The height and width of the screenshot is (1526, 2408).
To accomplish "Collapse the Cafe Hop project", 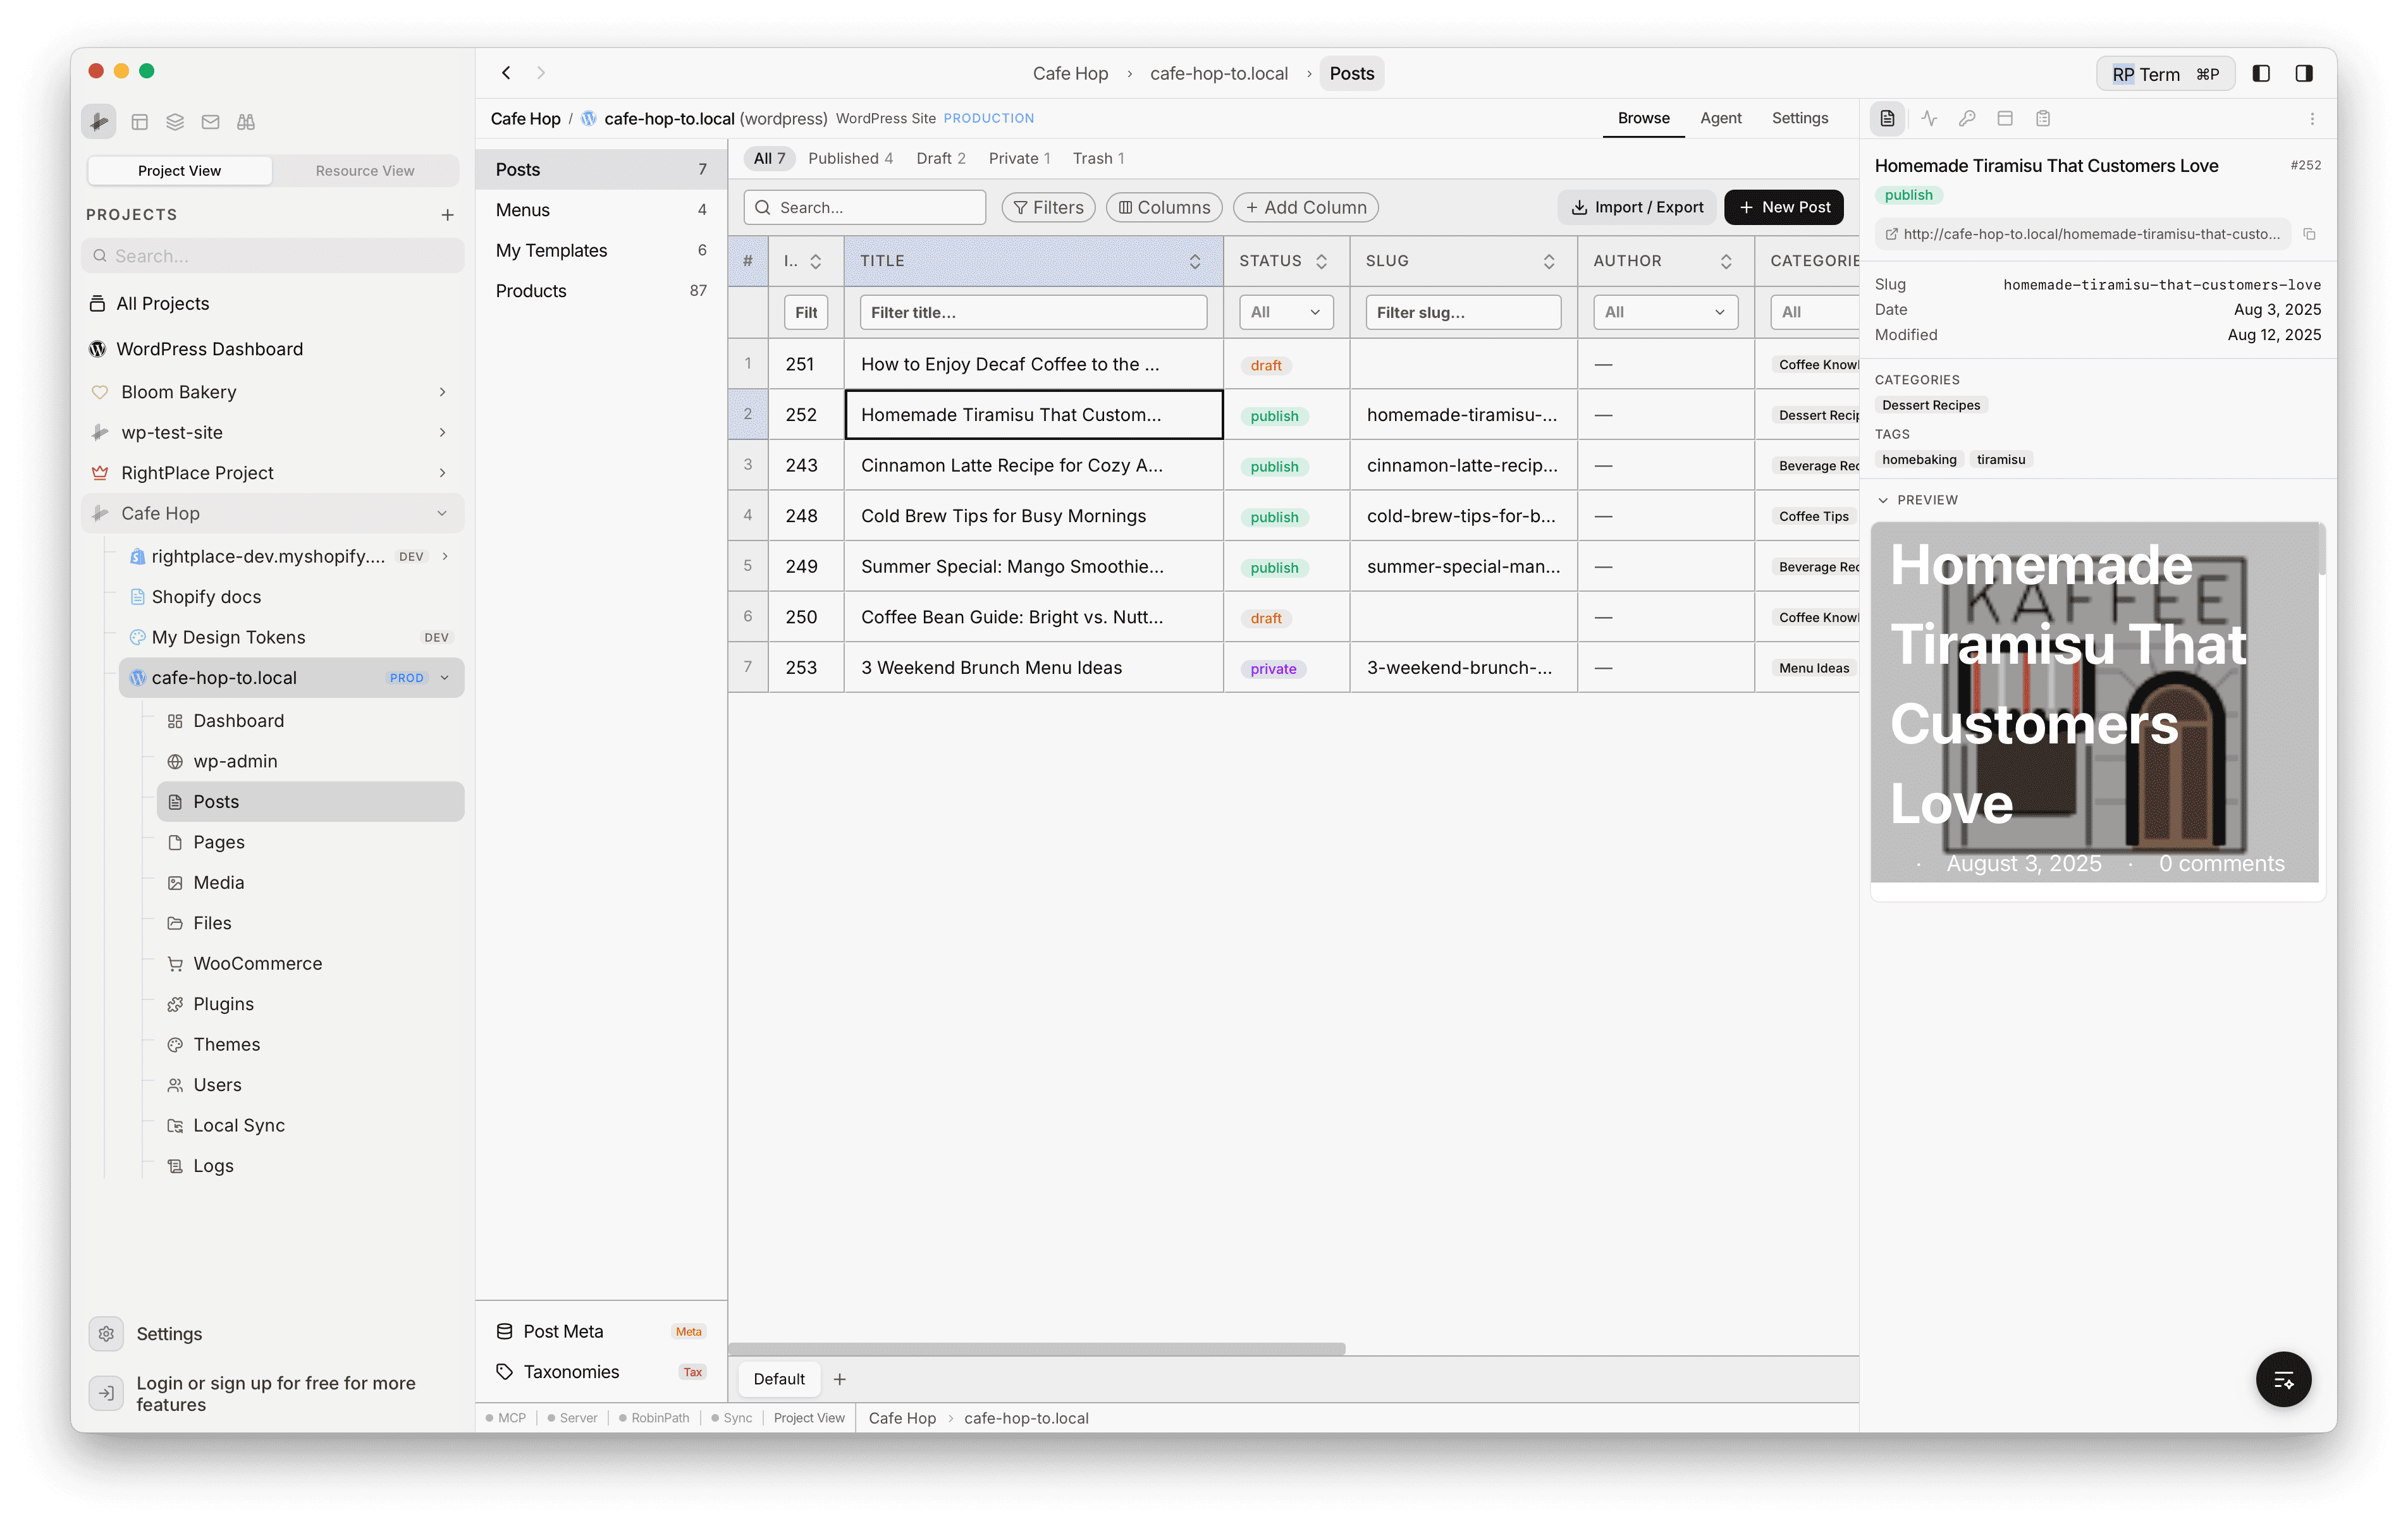I will pos(442,513).
